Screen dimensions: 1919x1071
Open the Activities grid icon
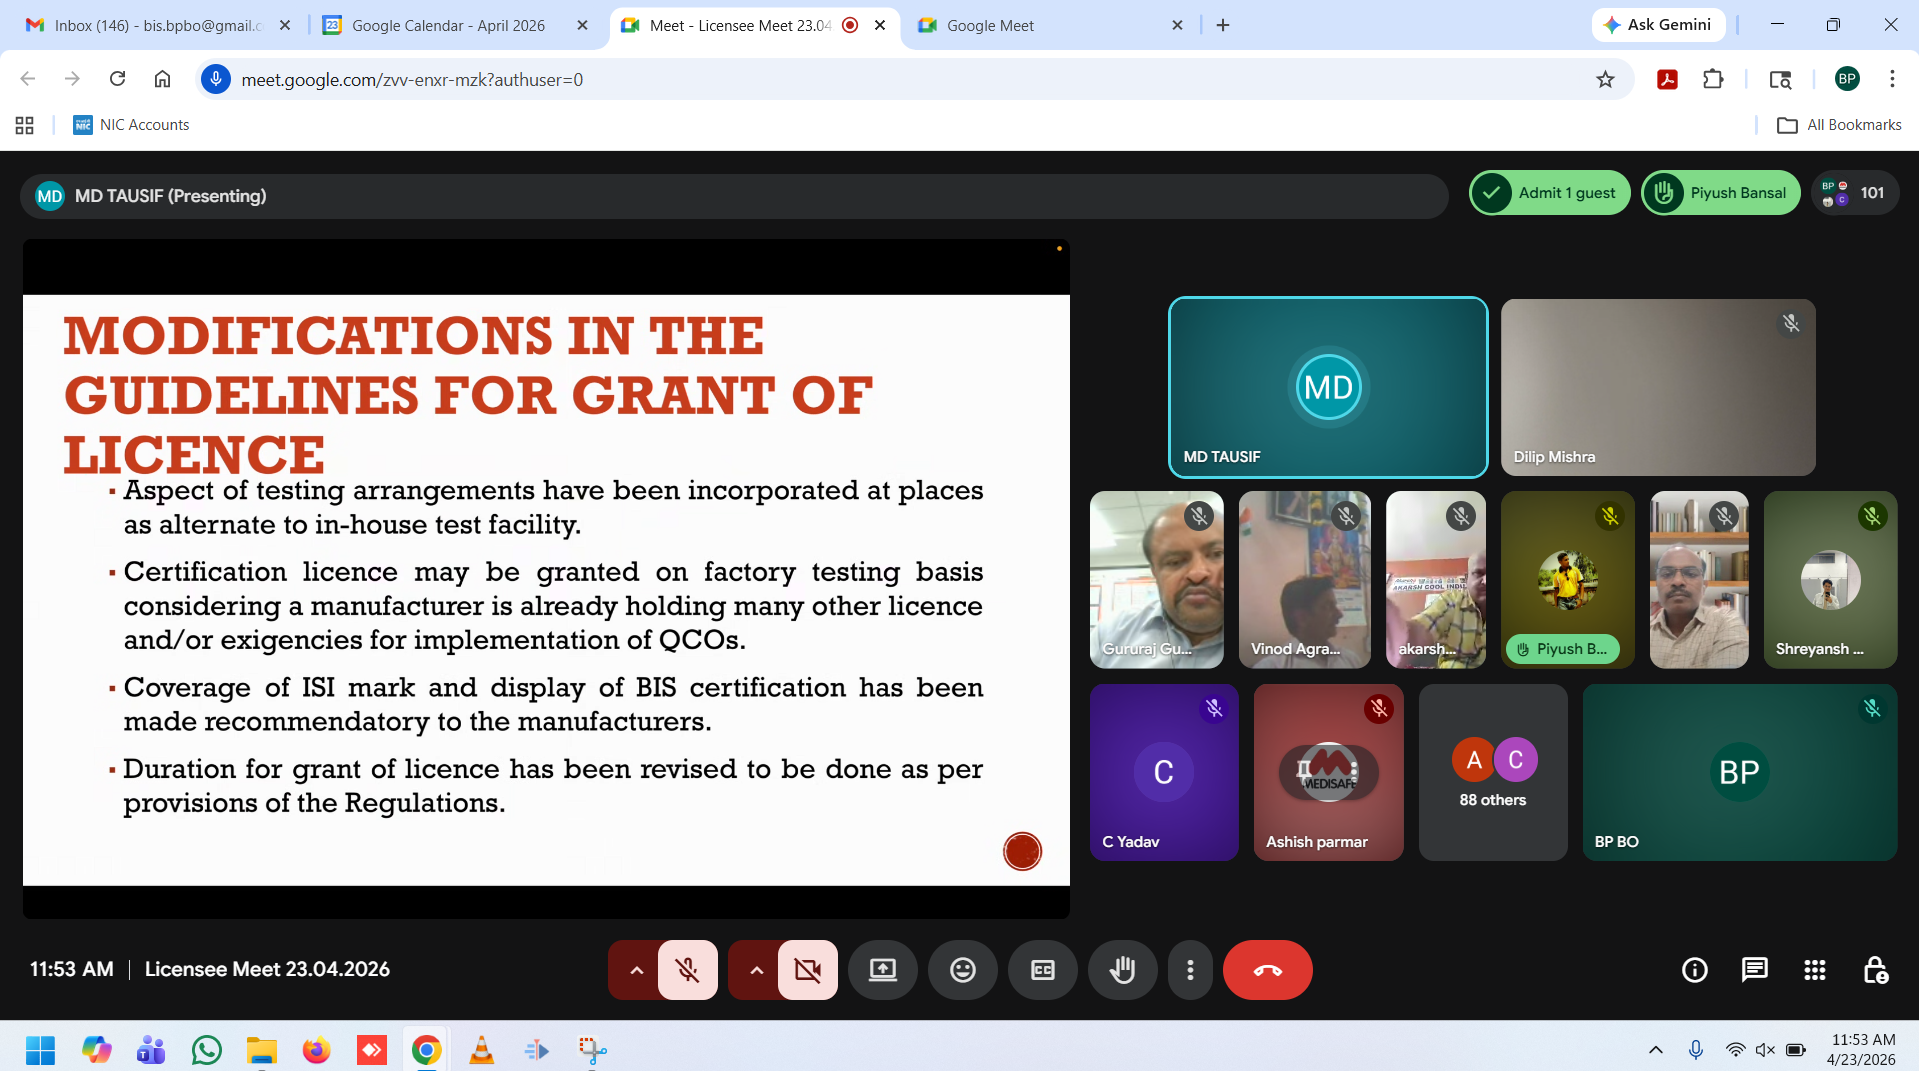pyautogui.click(x=1814, y=970)
